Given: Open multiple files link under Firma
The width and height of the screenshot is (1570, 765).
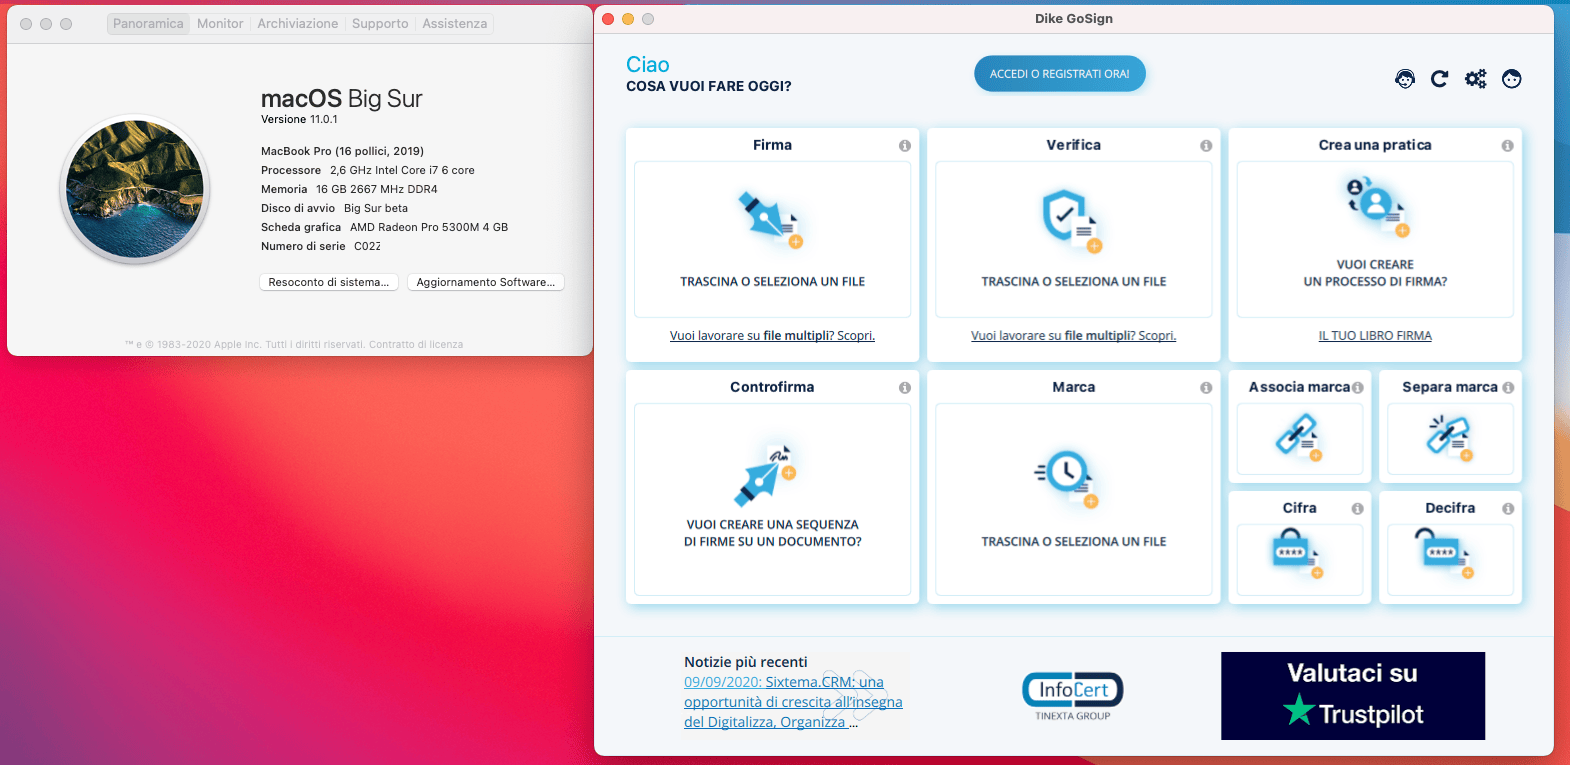Looking at the screenshot, I should coord(772,336).
